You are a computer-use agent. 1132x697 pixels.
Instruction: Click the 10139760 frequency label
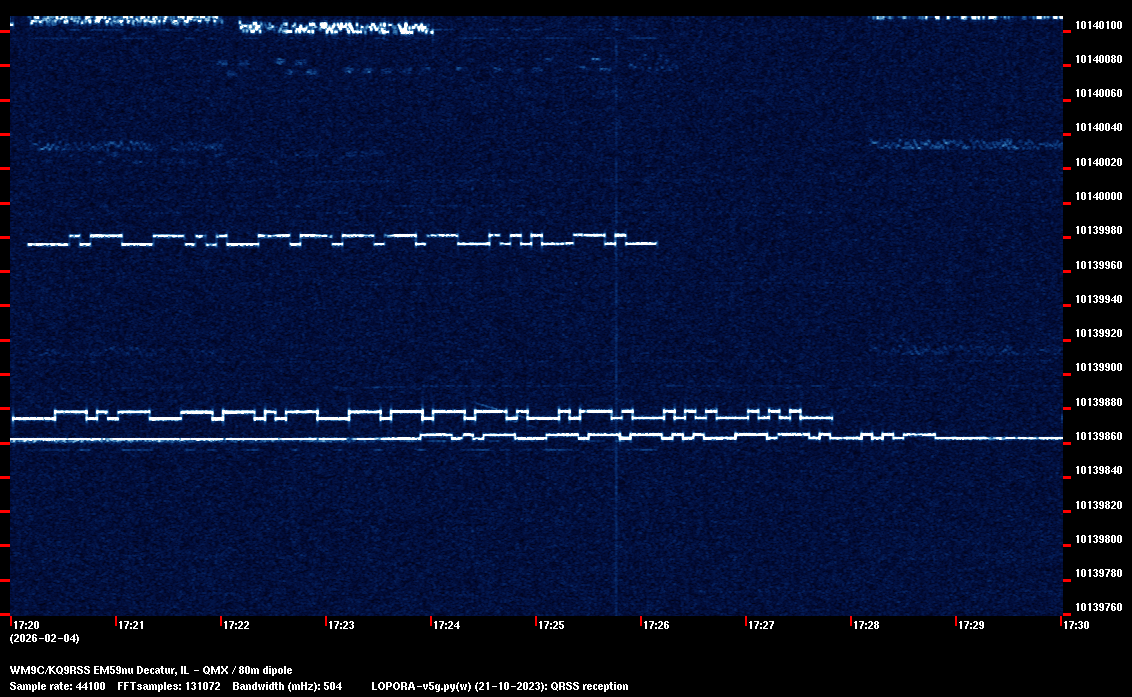click(1098, 607)
